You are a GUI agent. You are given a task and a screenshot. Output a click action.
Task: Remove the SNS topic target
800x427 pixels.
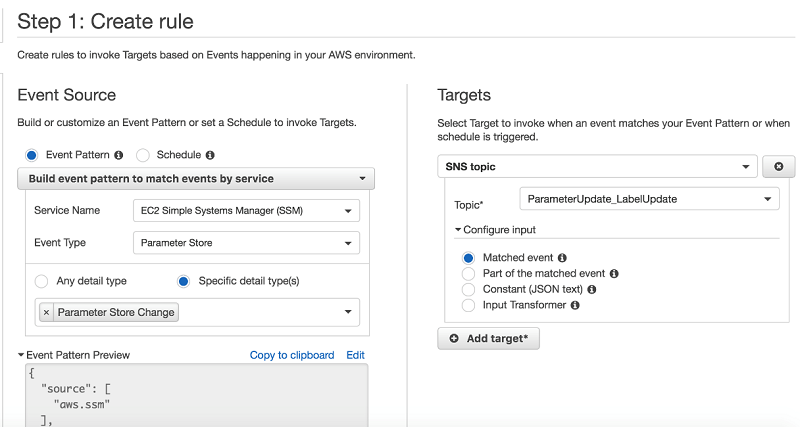pyautogui.click(x=778, y=166)
